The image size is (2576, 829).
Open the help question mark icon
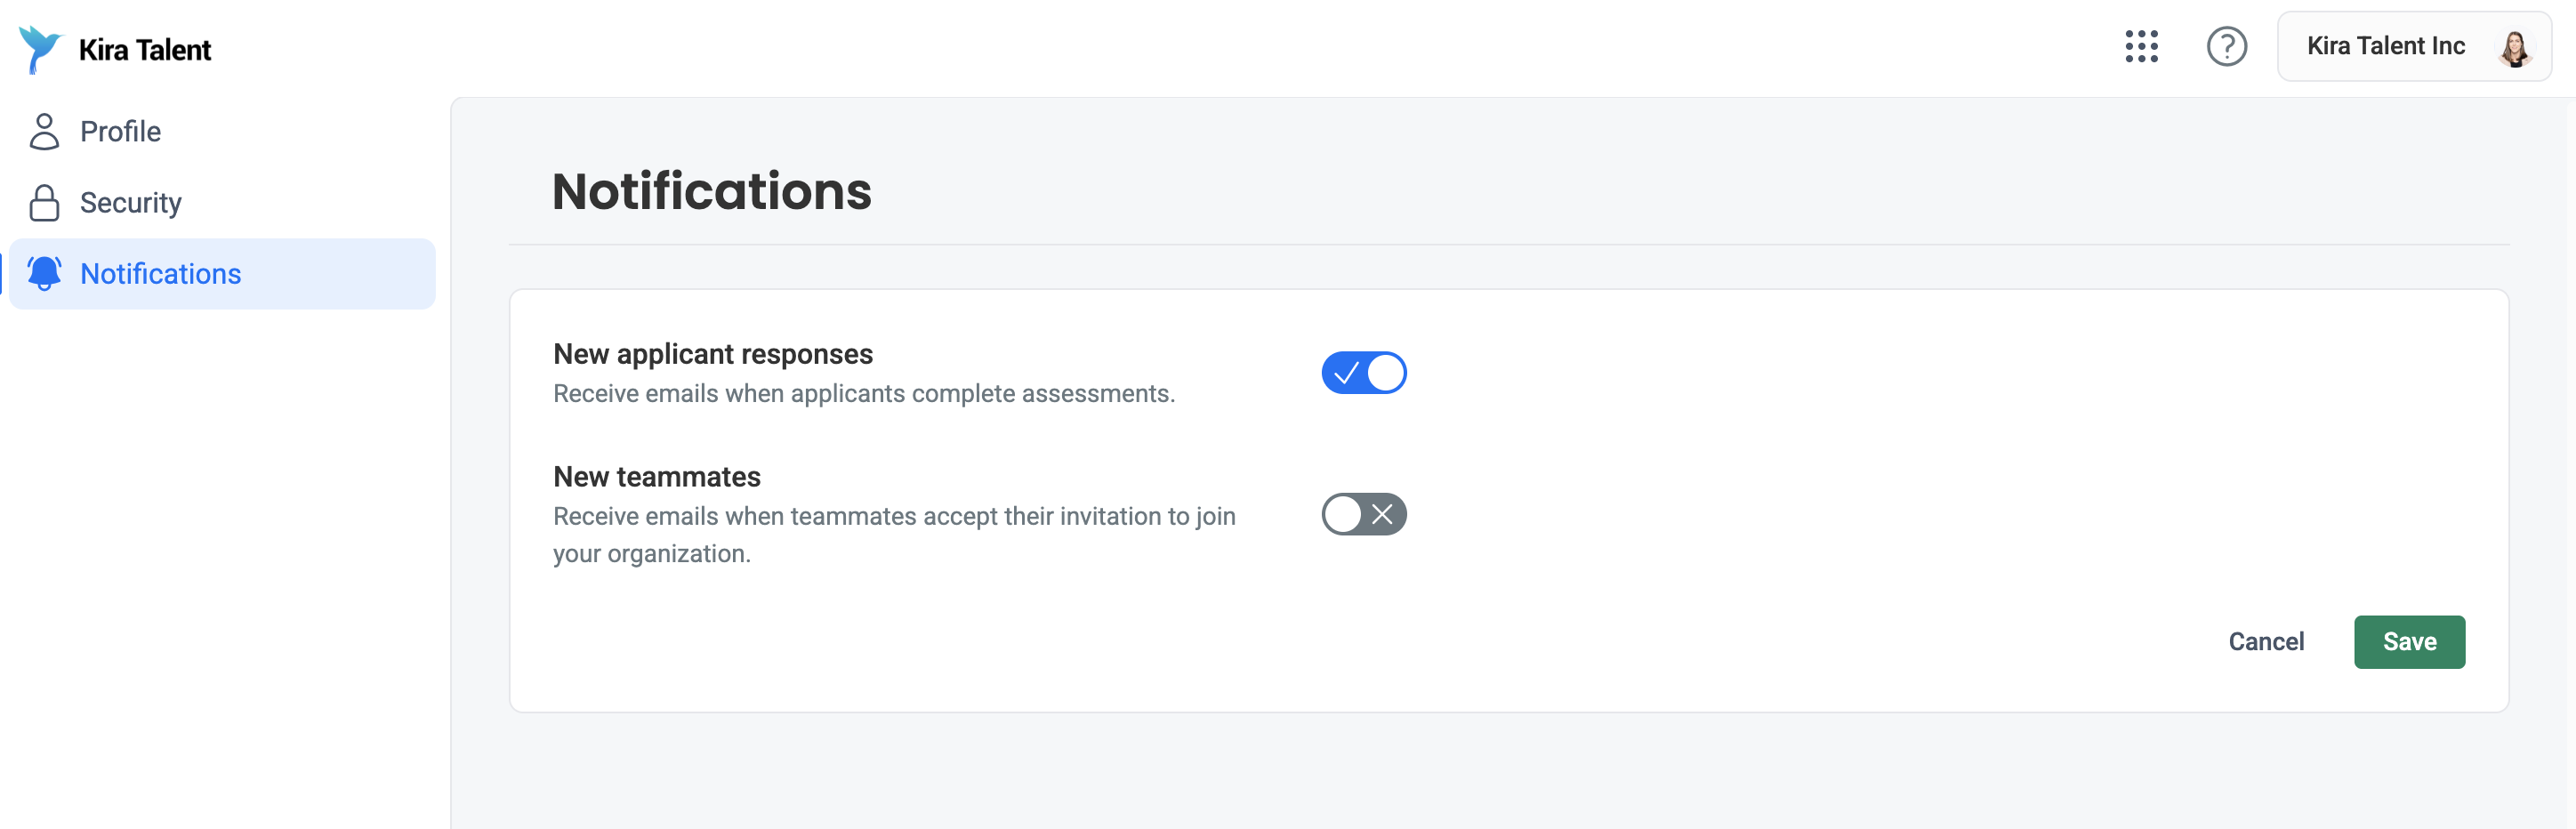[x=2226, y=46]
